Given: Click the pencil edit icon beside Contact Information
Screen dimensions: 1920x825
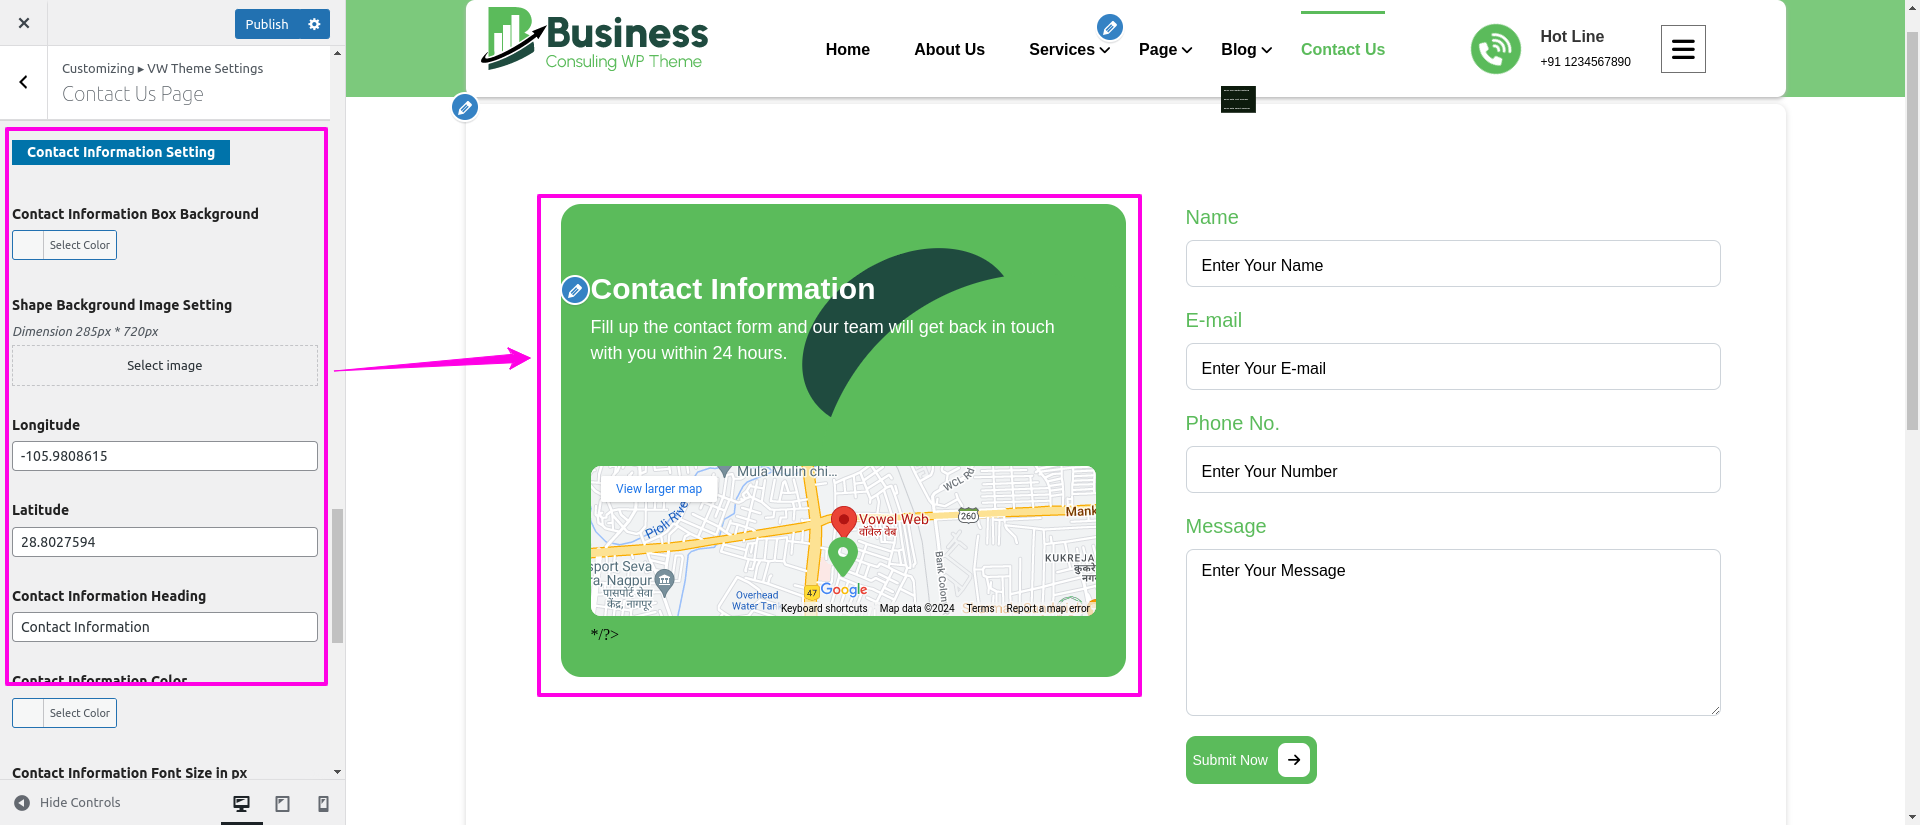Looking at the screenshot, I should 575,290.
